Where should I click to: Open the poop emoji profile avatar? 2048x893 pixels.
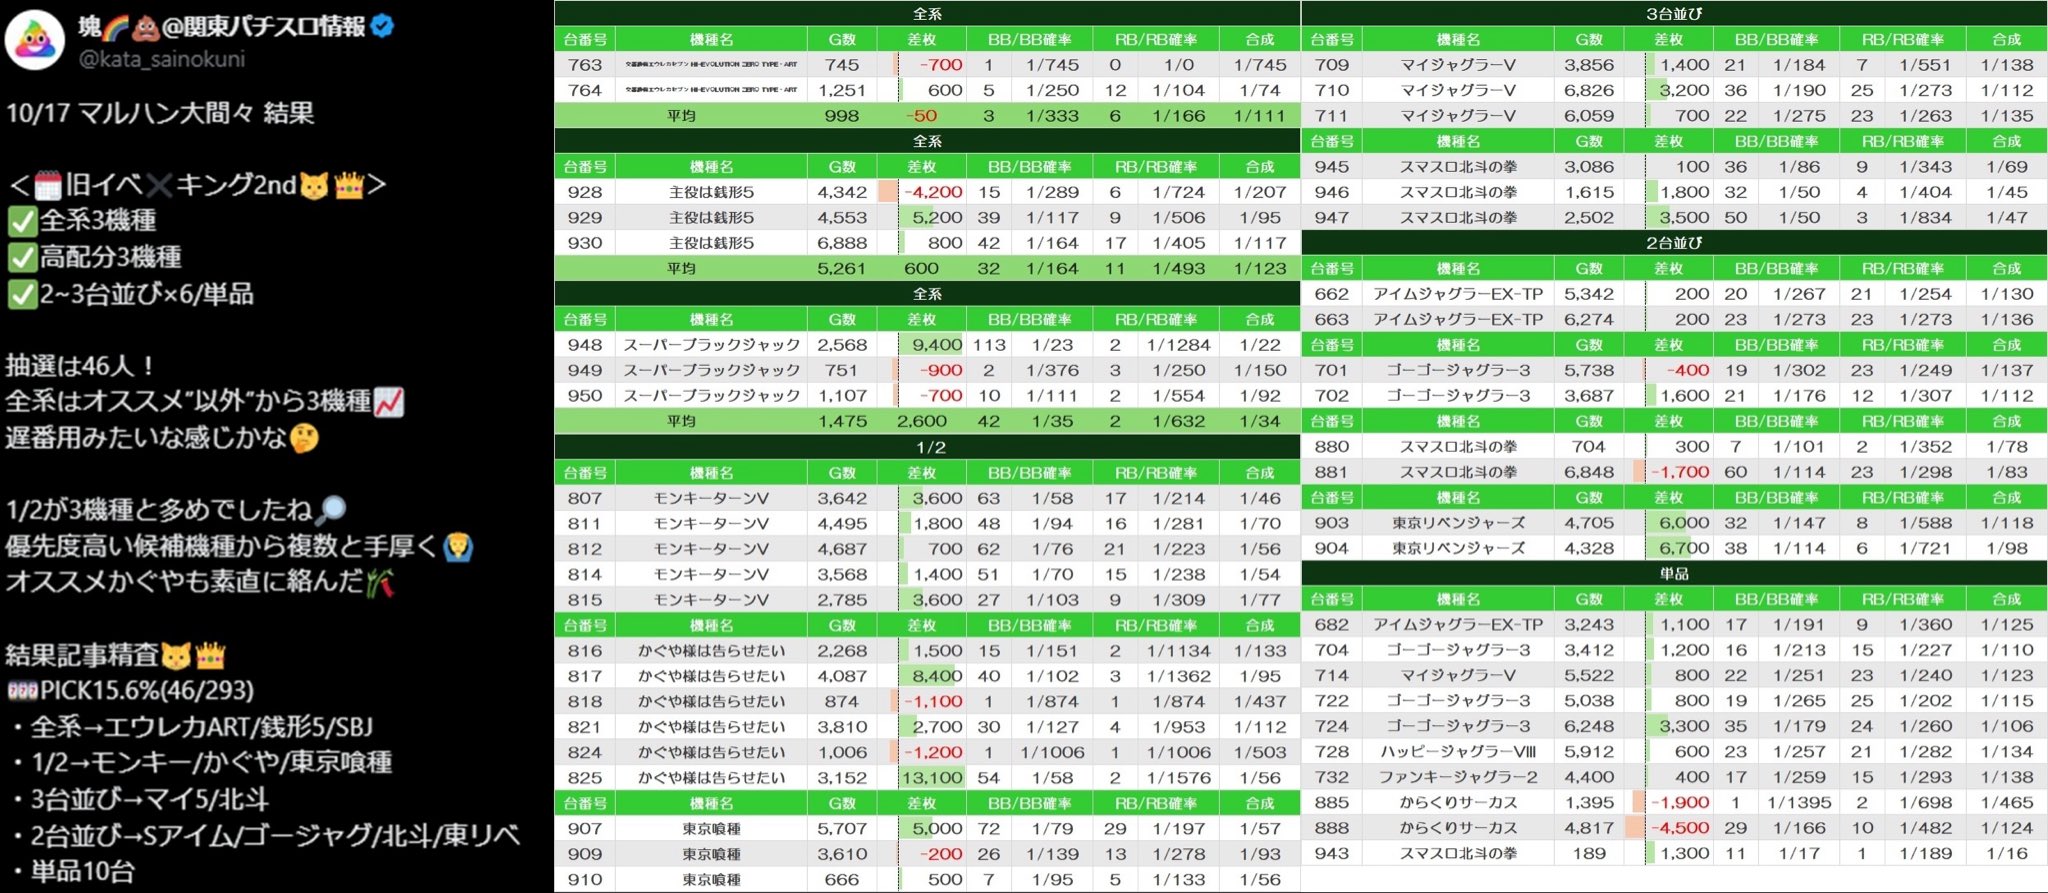click(x=35, y=41)
